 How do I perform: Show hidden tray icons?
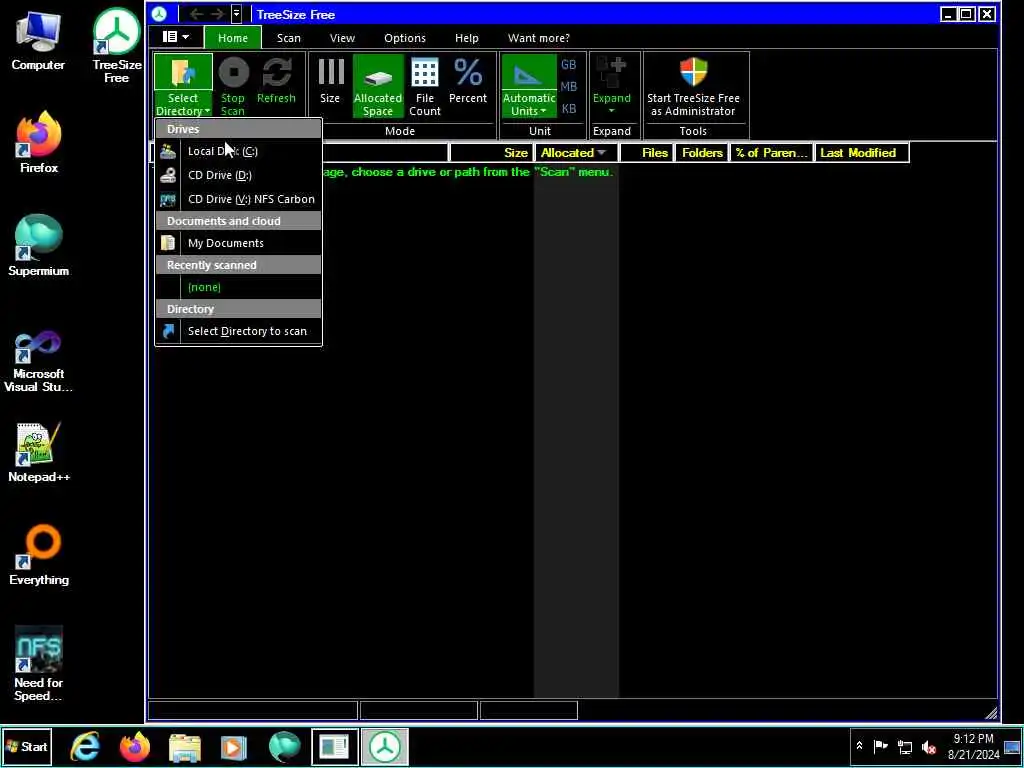[859, 746]
